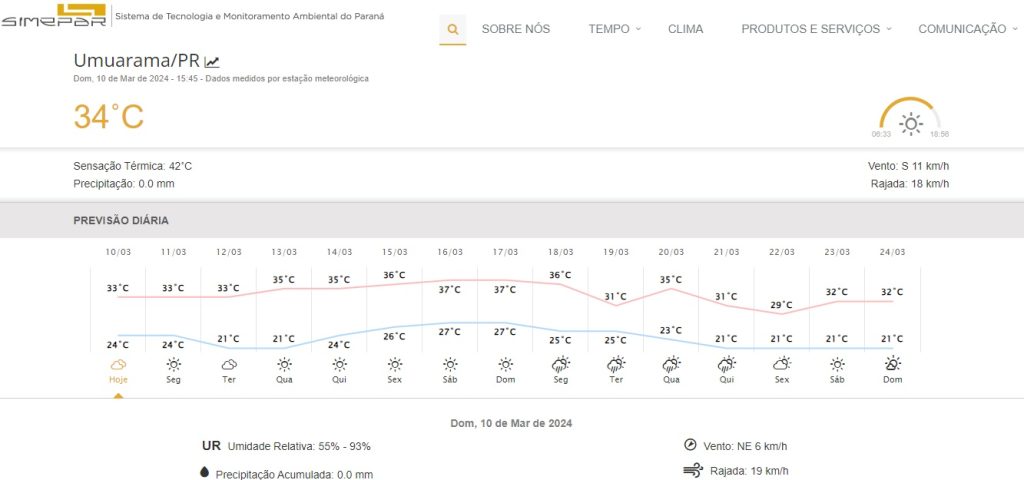The width and height of the screenshot is (1024, 480).
Task: Open the SOBRE NÓS menu item
Action: click(516, 29)
